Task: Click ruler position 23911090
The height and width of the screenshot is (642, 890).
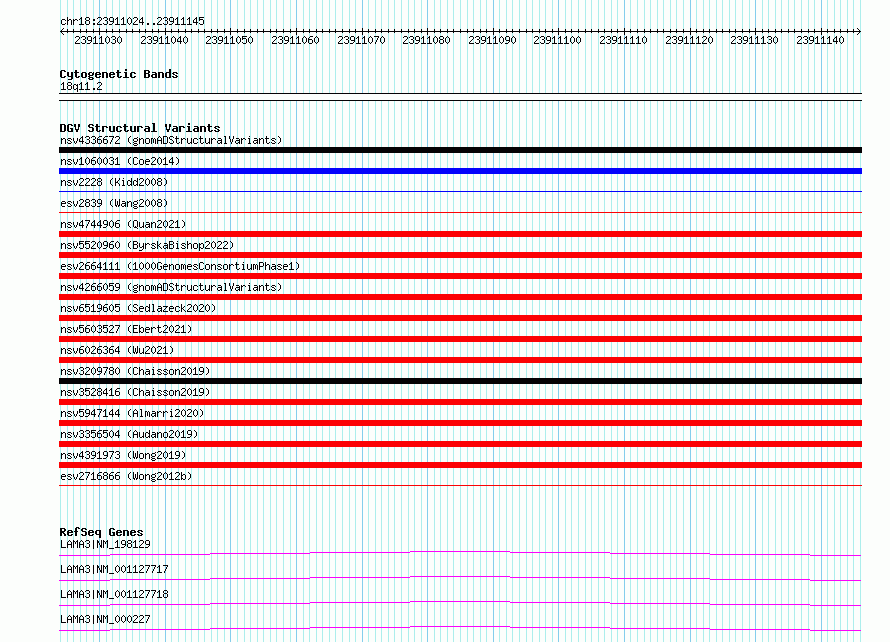Action: [x=492, y=40]
